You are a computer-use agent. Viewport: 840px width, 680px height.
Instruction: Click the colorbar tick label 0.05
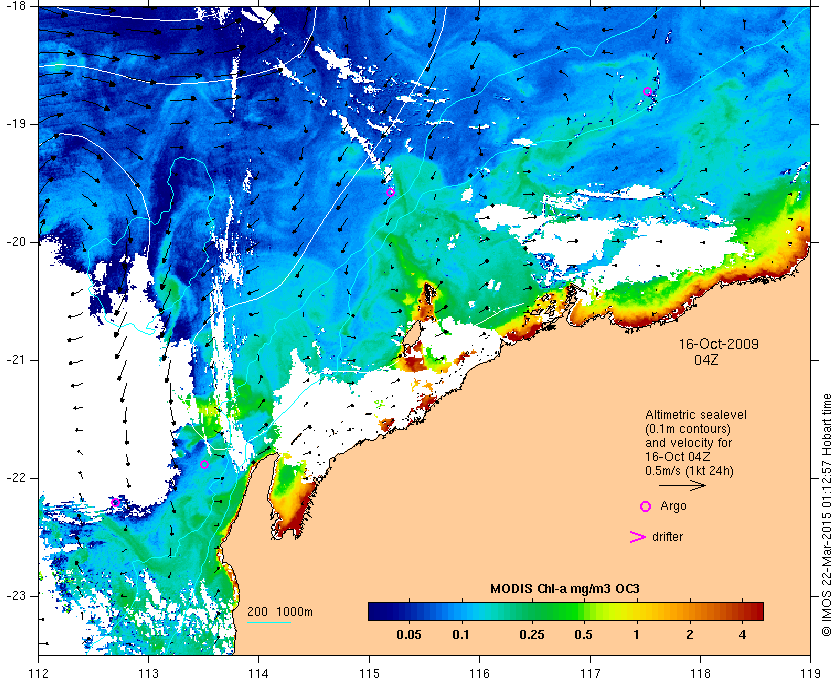click(x=409, y=635)
